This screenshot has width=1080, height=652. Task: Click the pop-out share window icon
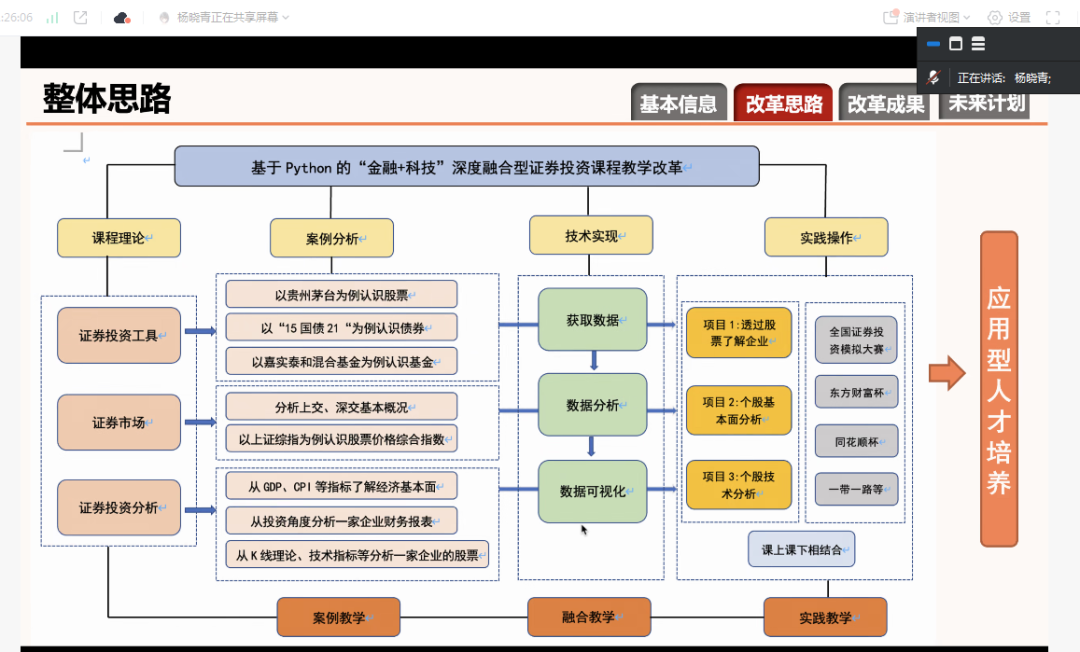(x=81, y=17)
